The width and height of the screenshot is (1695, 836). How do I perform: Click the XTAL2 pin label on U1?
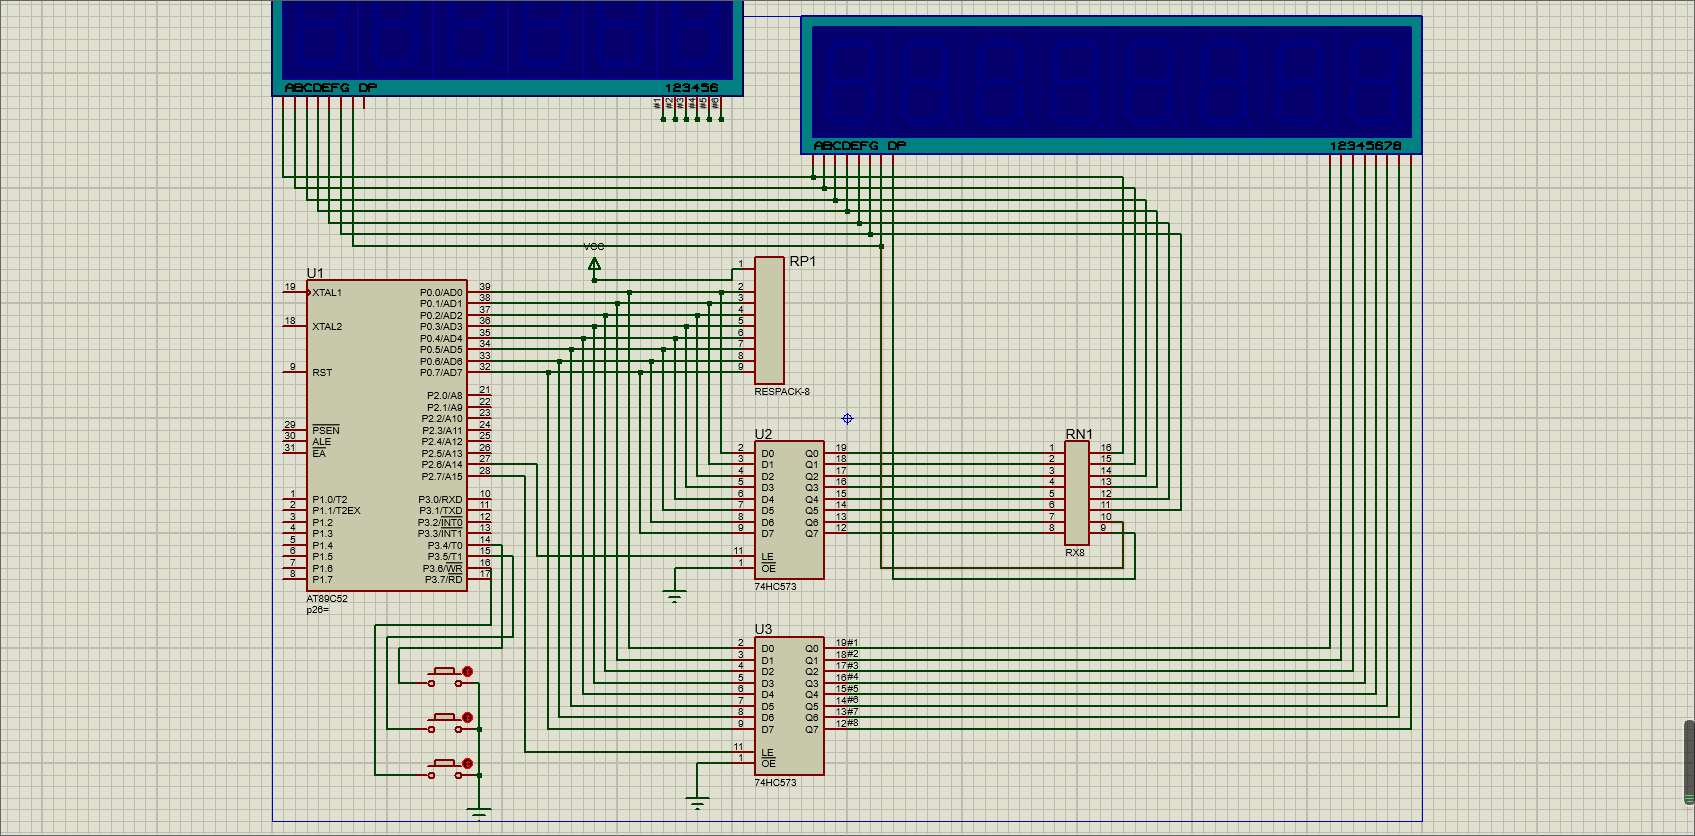pos(327,327)
